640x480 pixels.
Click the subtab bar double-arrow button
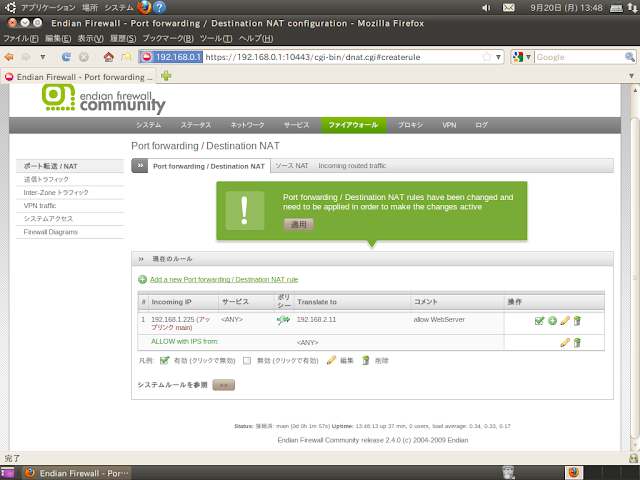click(x=140, y=166)
